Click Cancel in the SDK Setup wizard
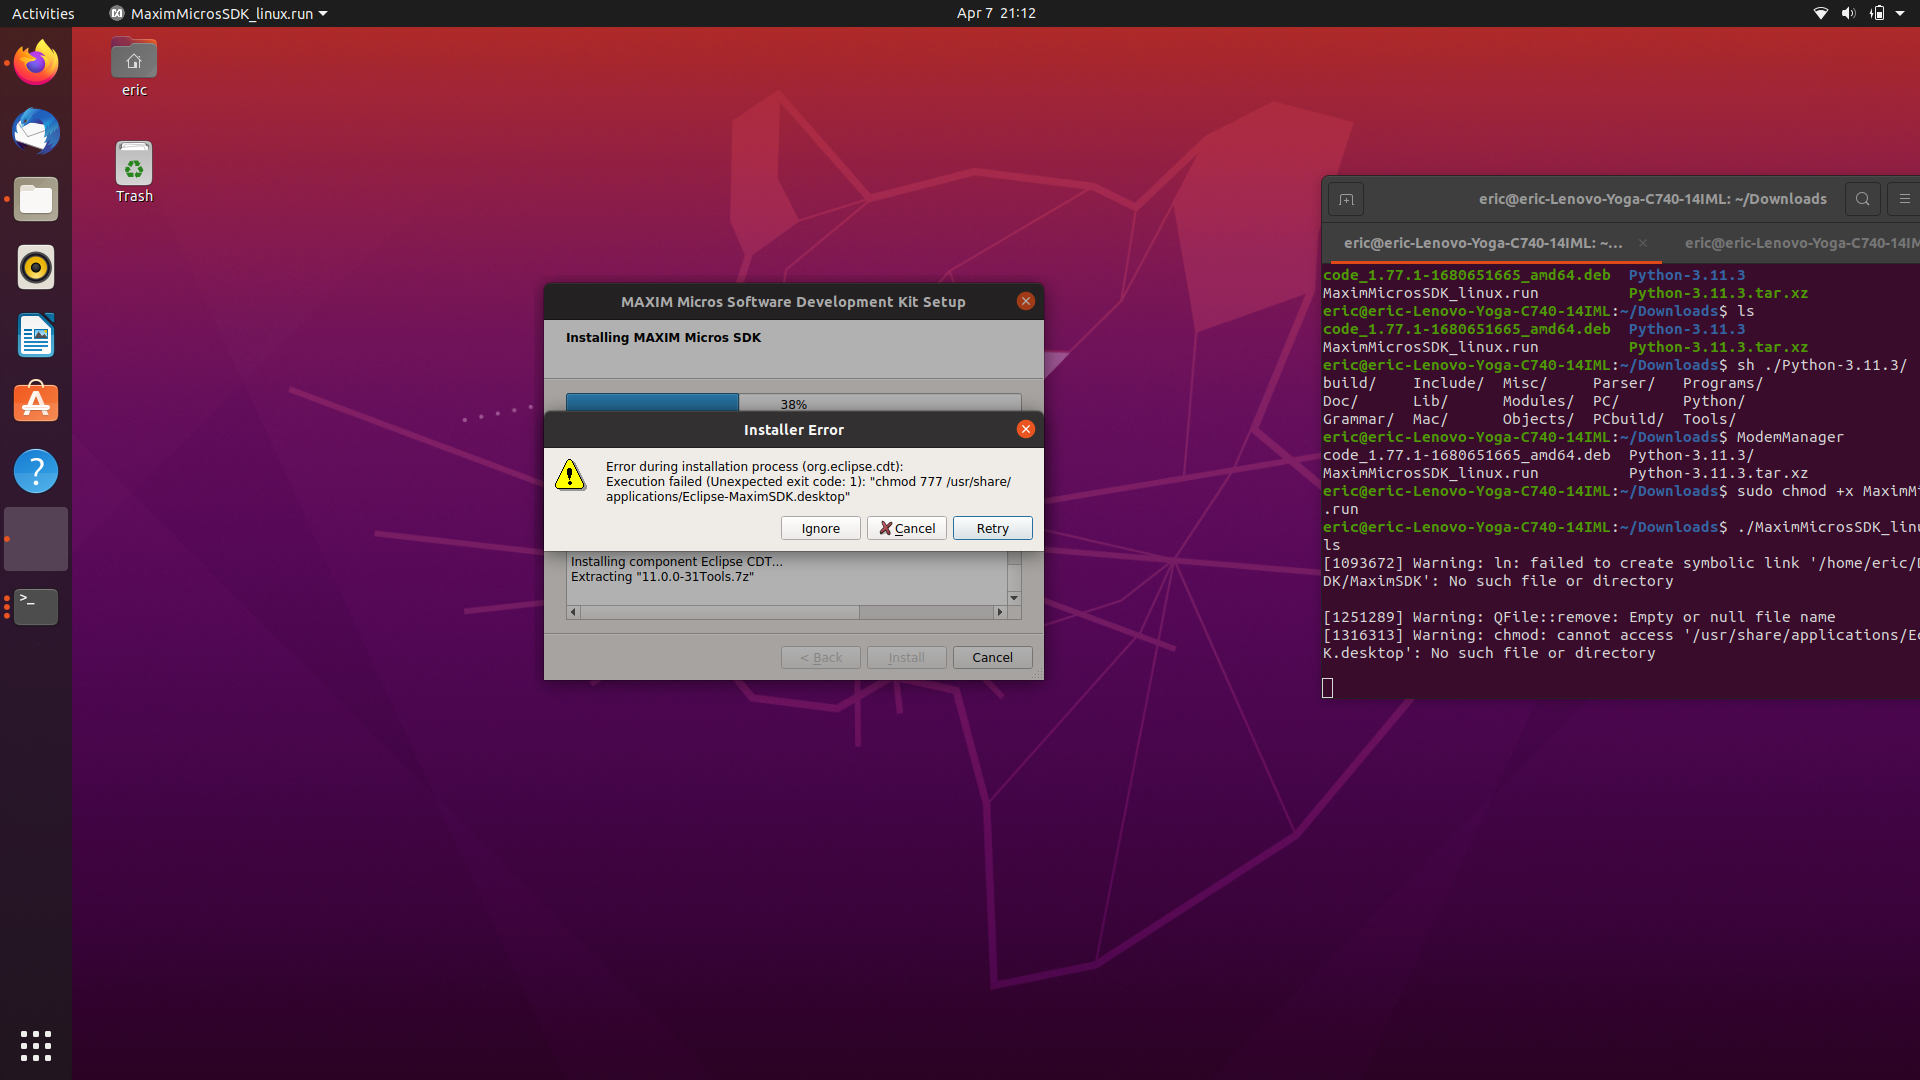This screenshot has height=1080, width=1920. (x=992, y=657)
